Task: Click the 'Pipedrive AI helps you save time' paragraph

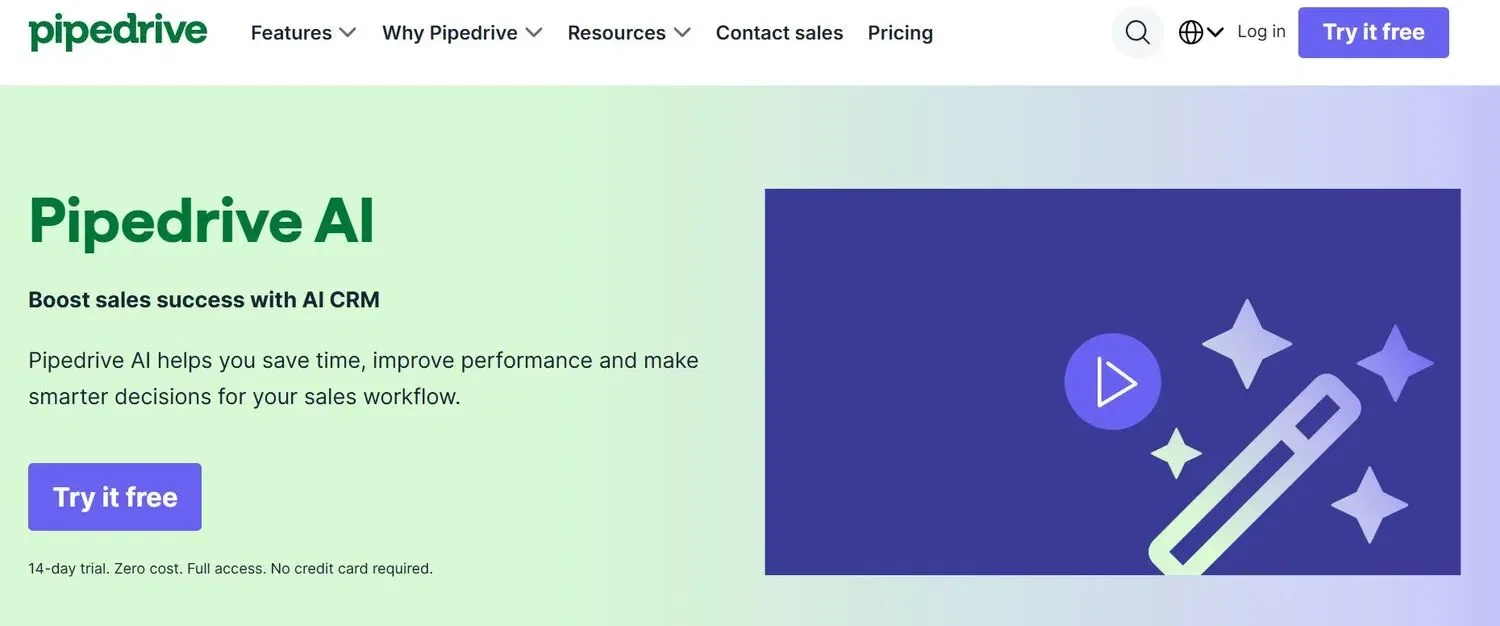Action: [x=363, y=378]
